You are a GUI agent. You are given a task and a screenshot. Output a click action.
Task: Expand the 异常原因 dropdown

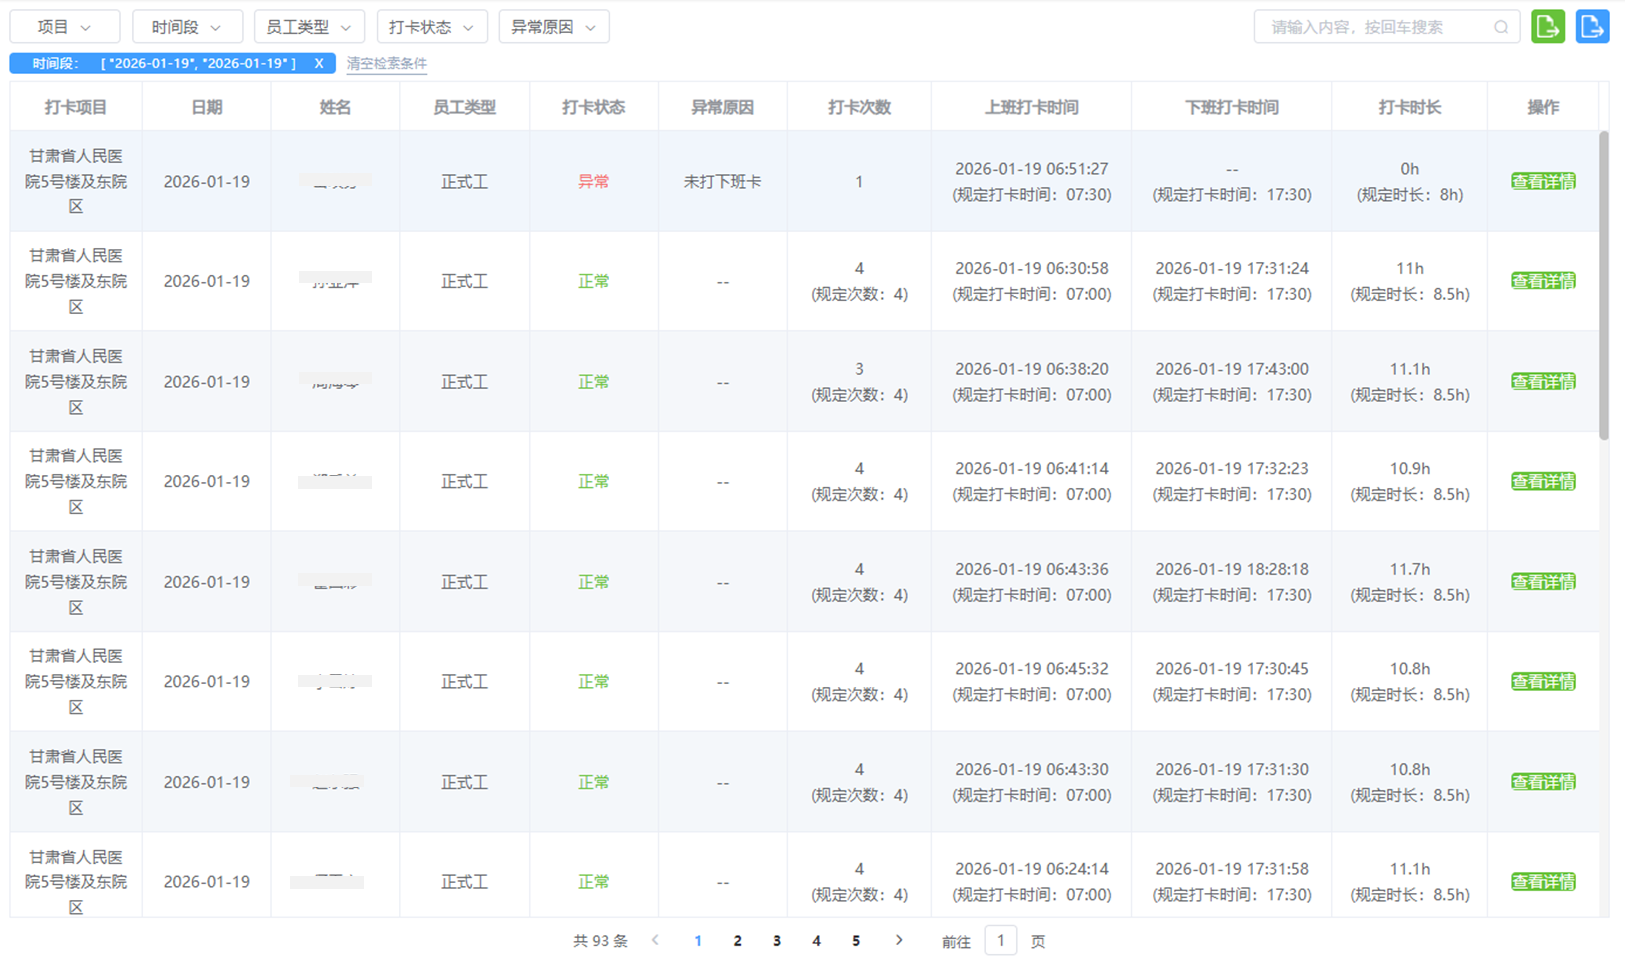coord(553,27)
